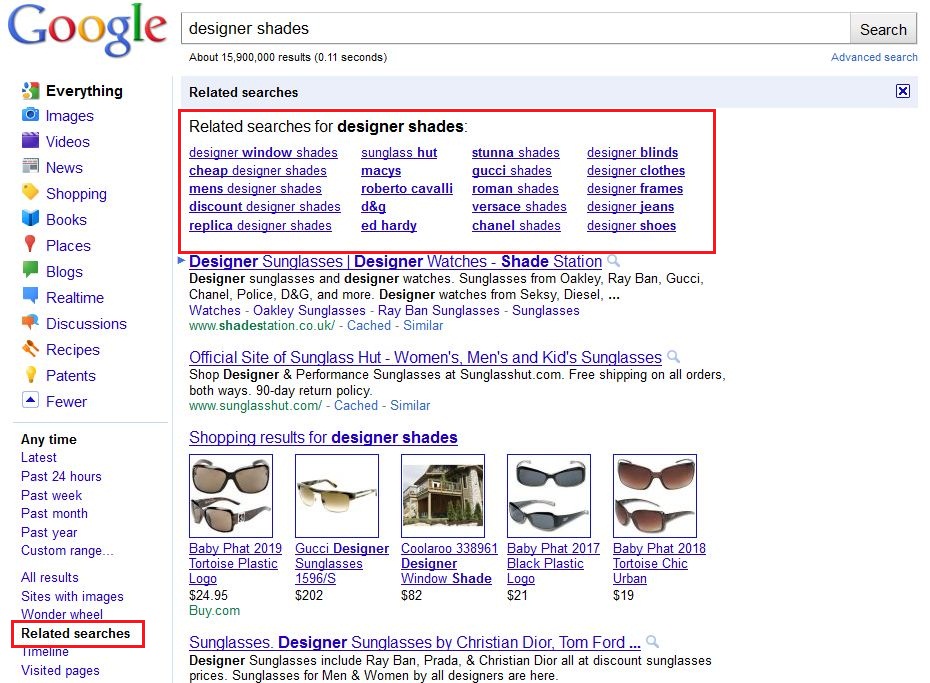Click Baby Phat 2019 Tortoise sunglasses thumbnail
The width and height of the screenshot is (930, 683).
click(x=231, y=496)
